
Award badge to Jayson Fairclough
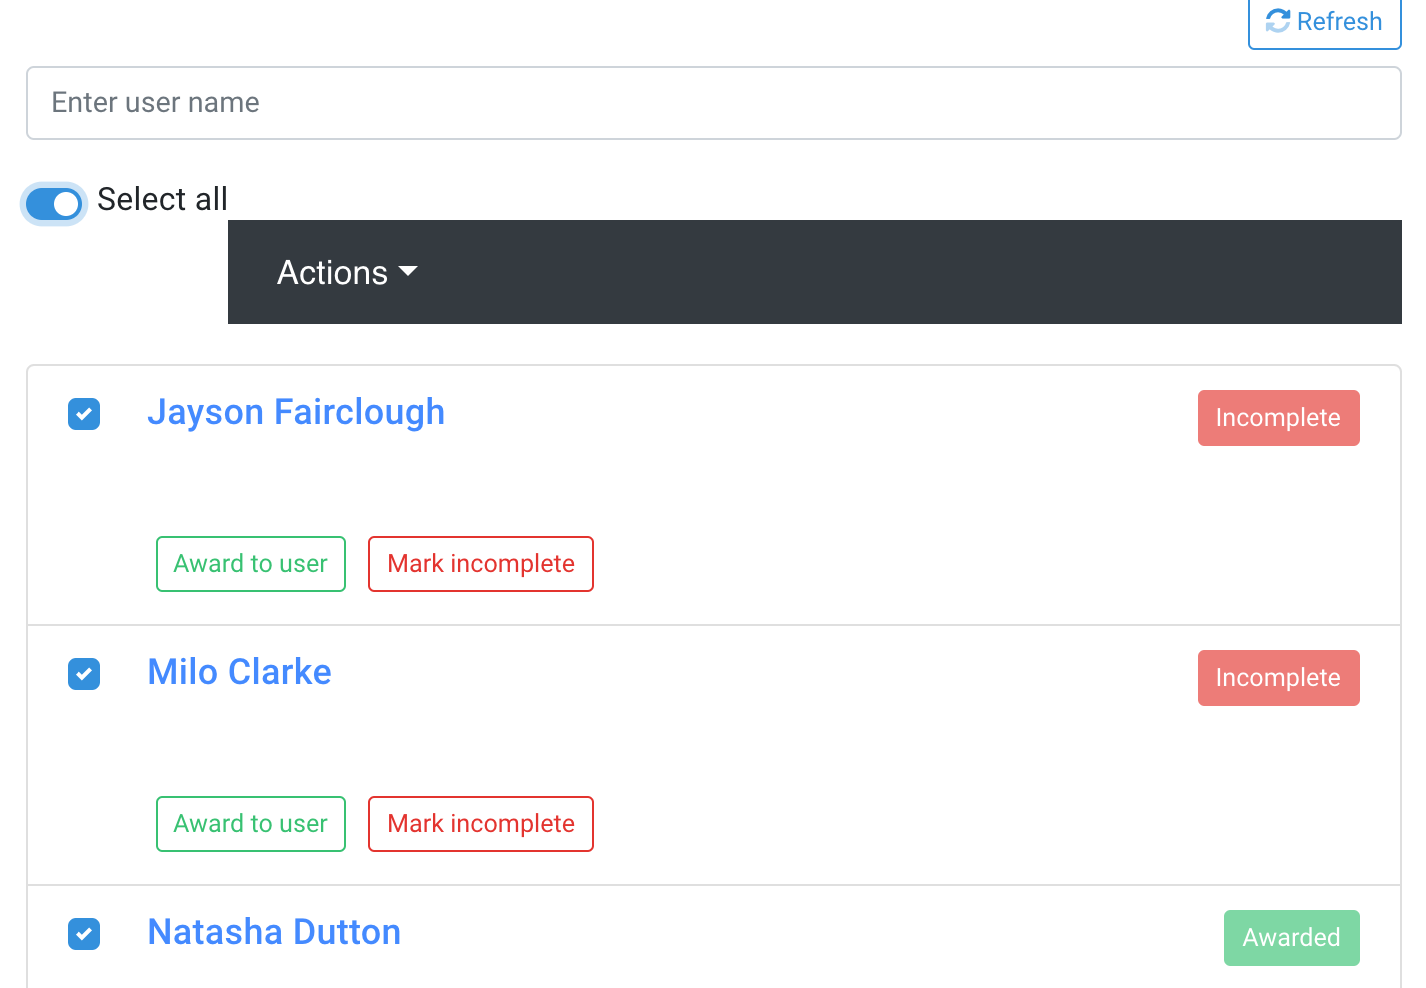pyautogui.click(x=251, y=564)
